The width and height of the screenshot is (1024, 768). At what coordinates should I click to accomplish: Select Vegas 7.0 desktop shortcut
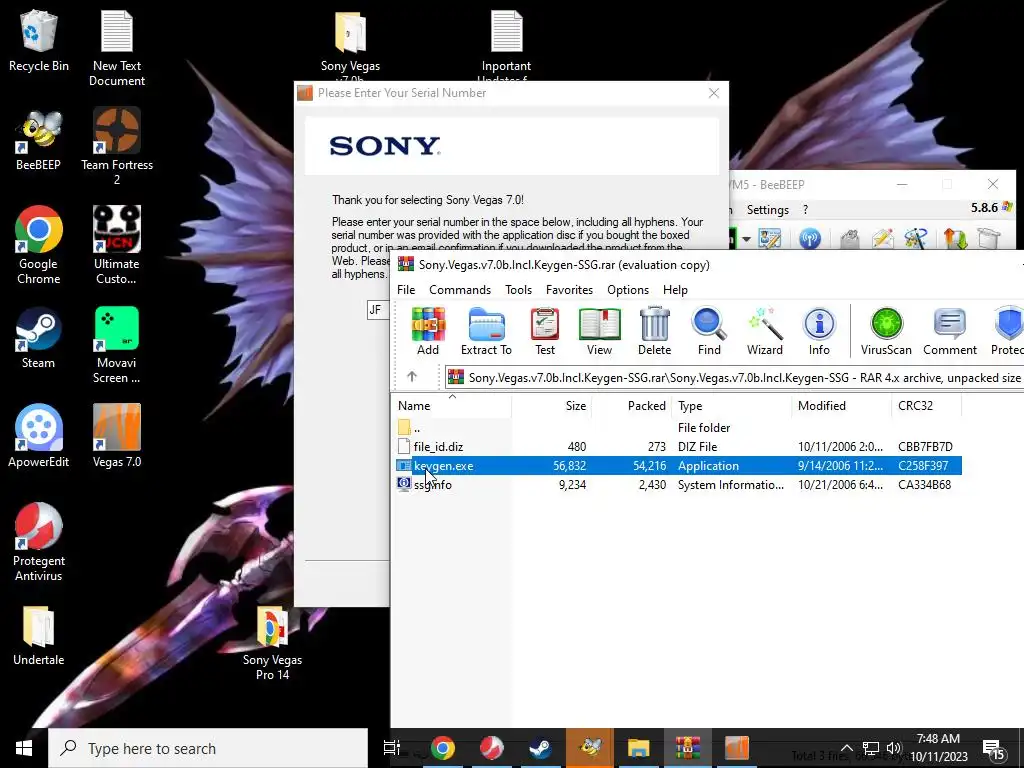117,436
